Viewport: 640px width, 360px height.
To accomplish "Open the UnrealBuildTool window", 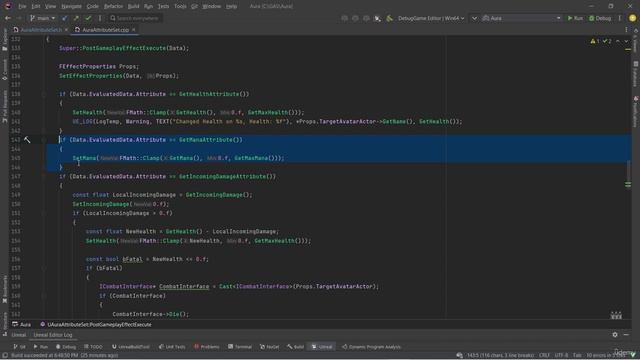I will coord(131,347).
